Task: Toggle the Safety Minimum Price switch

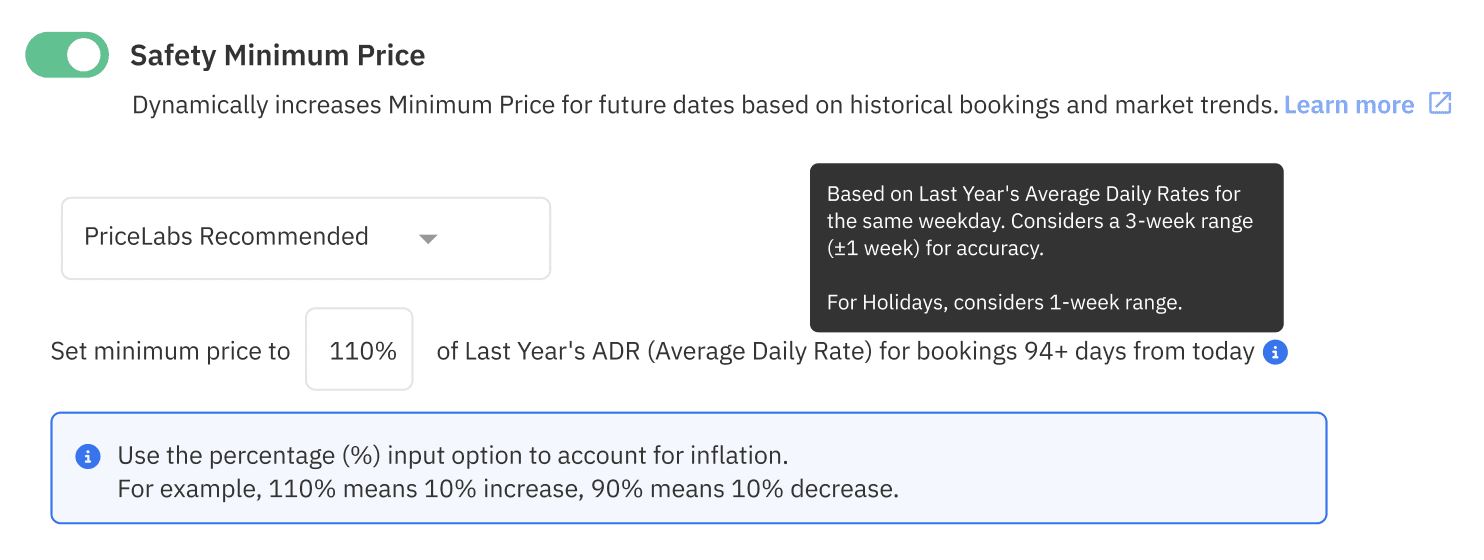Action: click(67, 55)
